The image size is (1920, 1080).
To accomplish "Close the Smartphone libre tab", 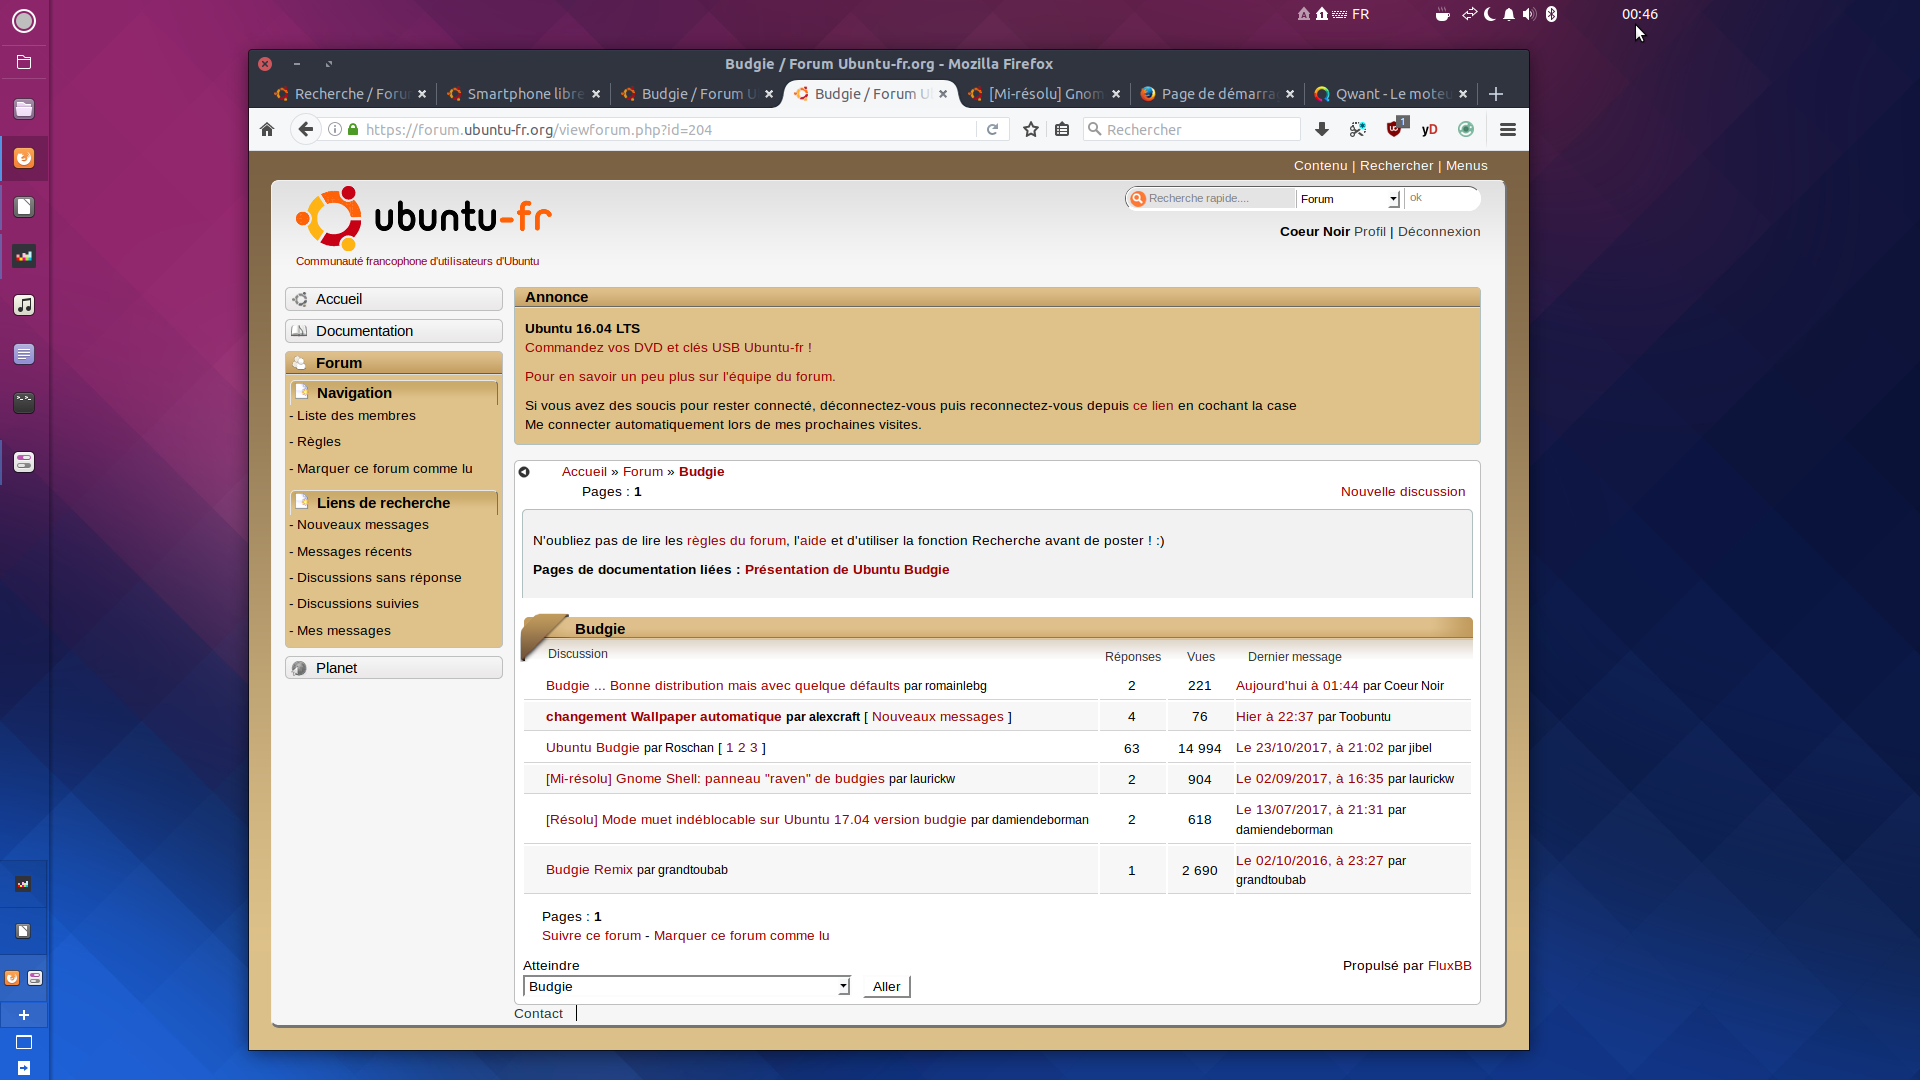I will pyautogui.click(x=596, y=94).
